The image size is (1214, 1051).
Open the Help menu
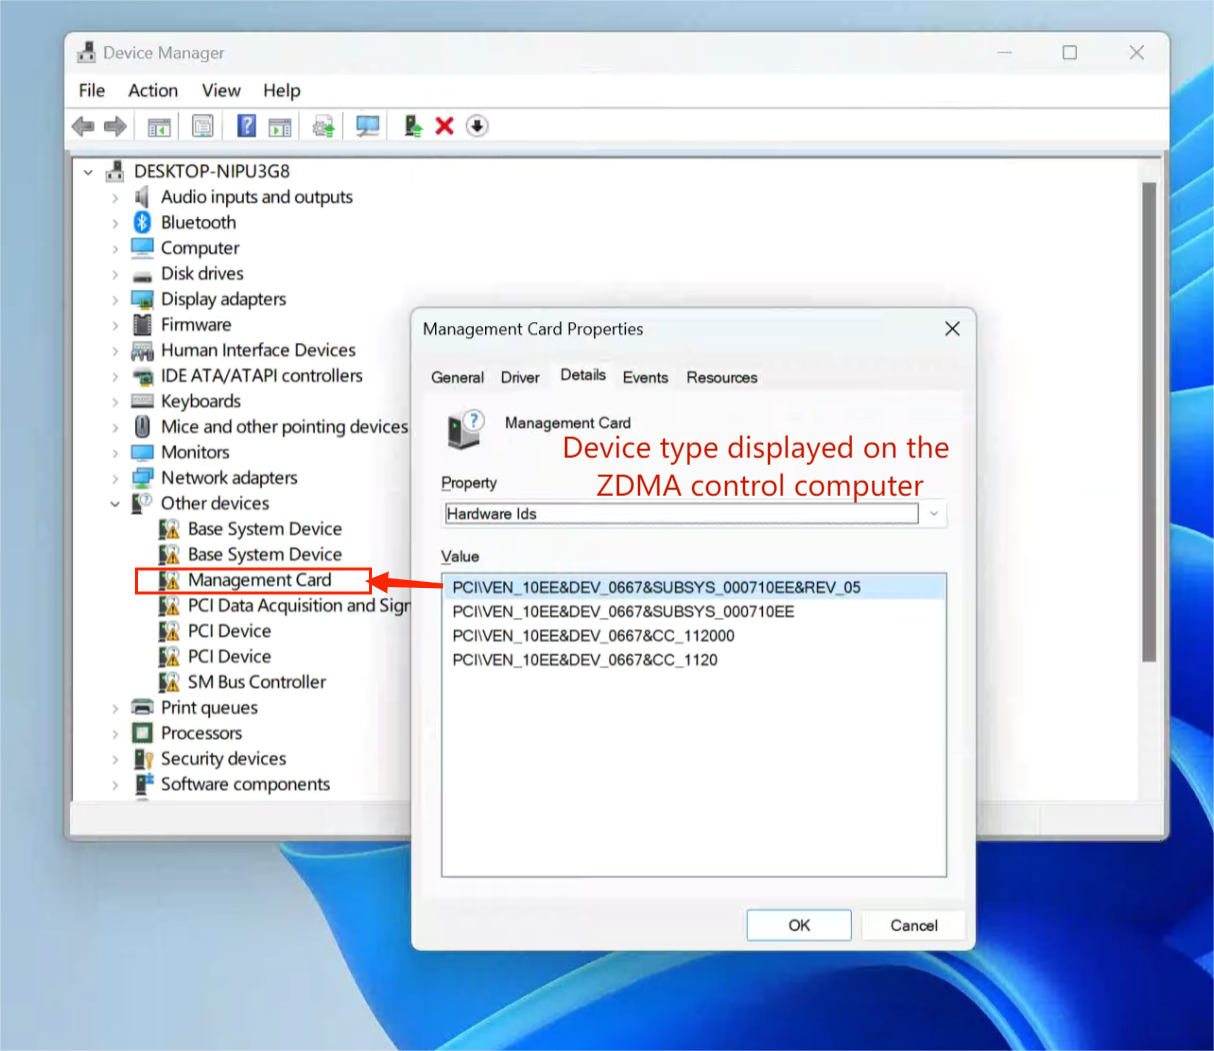pyautogui.click(x=282, y=90)
